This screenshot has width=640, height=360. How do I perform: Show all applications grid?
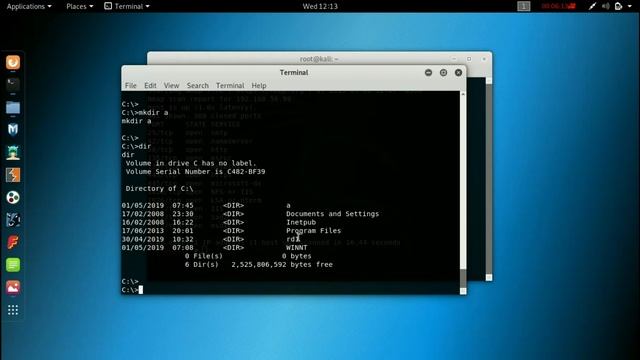[13, 310]
